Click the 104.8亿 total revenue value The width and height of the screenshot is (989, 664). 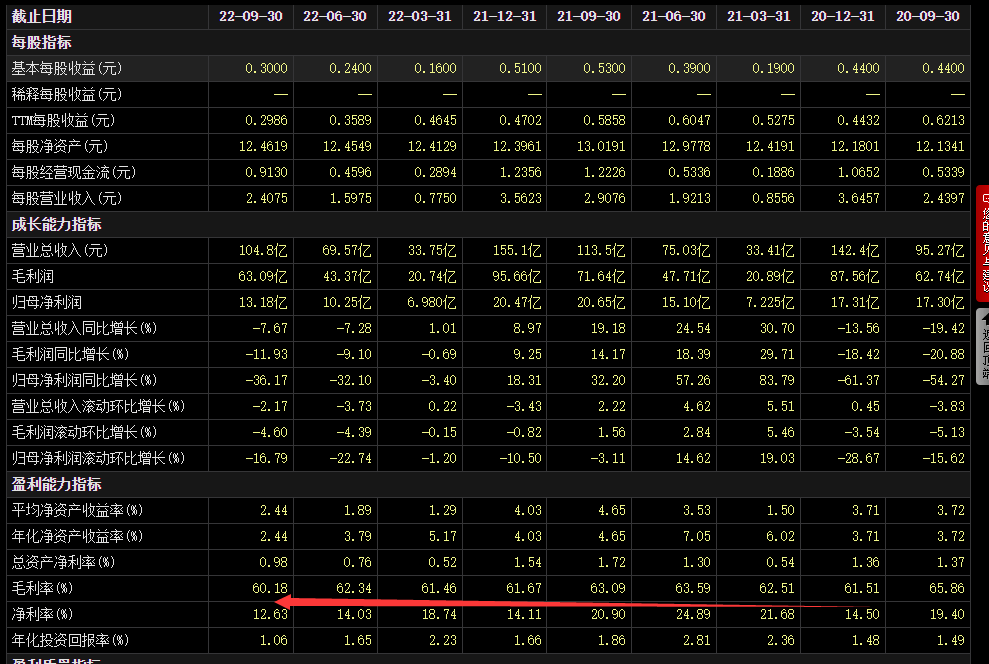coord(263,250)
